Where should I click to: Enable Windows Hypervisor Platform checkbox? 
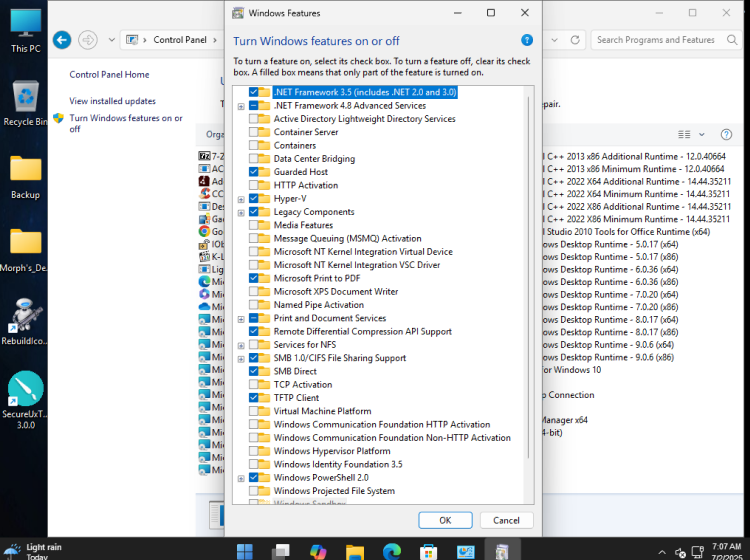tap(254, 451)
